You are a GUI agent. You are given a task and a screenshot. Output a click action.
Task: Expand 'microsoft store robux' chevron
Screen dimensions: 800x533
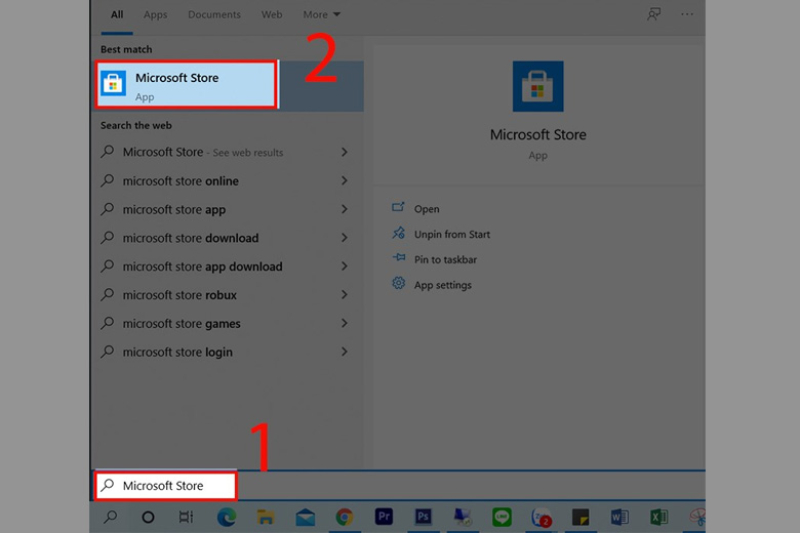pyautogui.click(x=344, y=295)
